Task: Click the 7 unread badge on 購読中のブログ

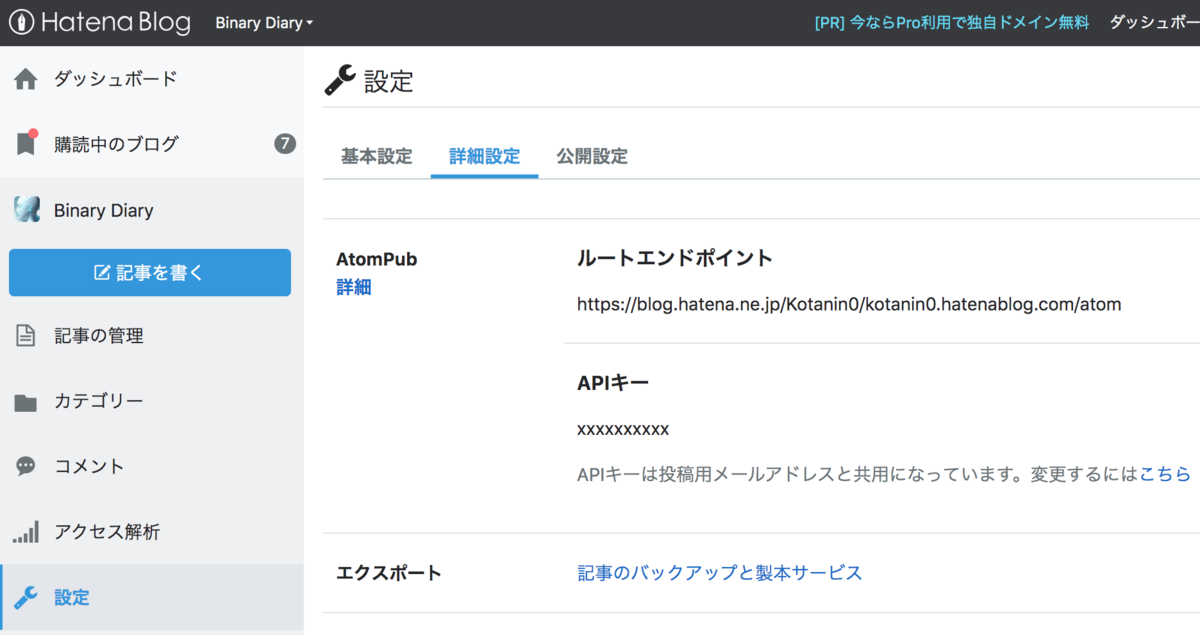Action: click(x=285, y=144)
